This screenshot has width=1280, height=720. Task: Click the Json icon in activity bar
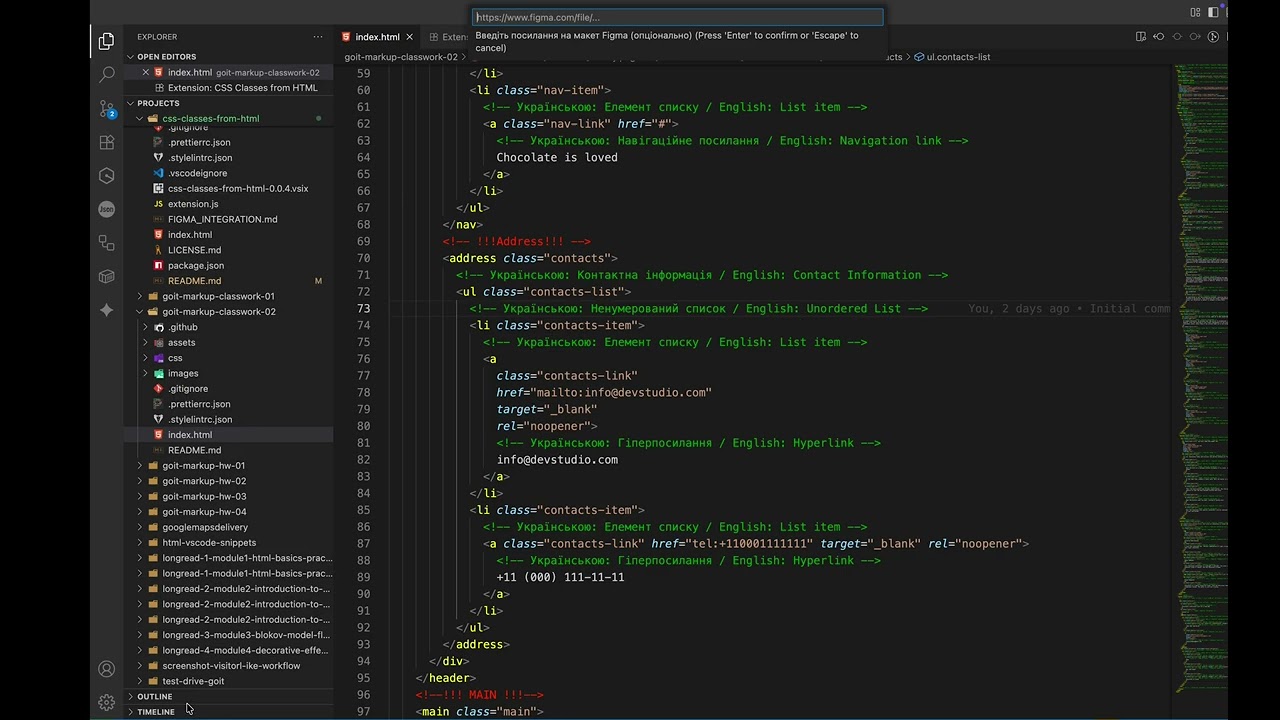(107, 209)
